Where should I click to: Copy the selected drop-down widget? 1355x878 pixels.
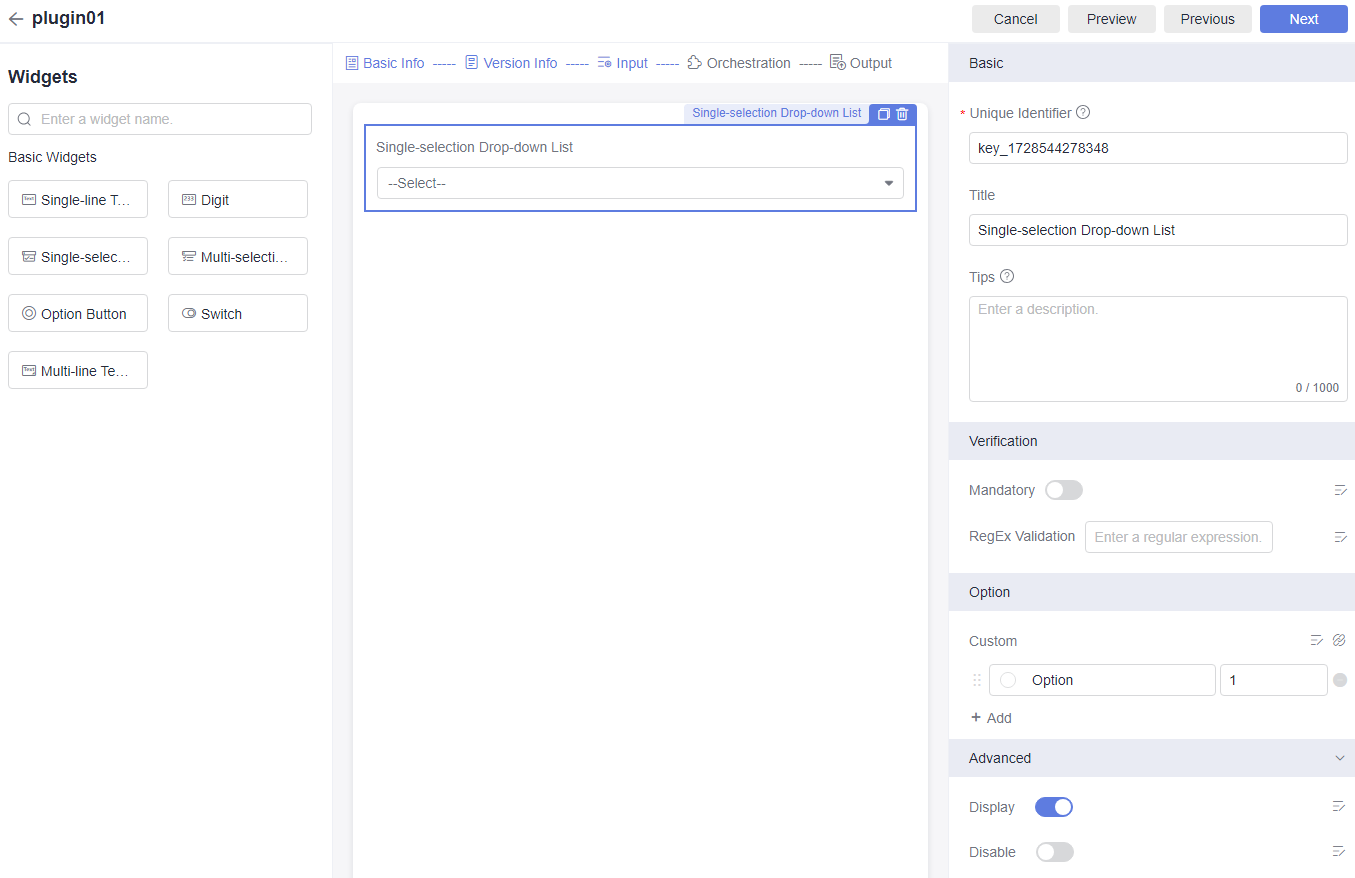883,114
